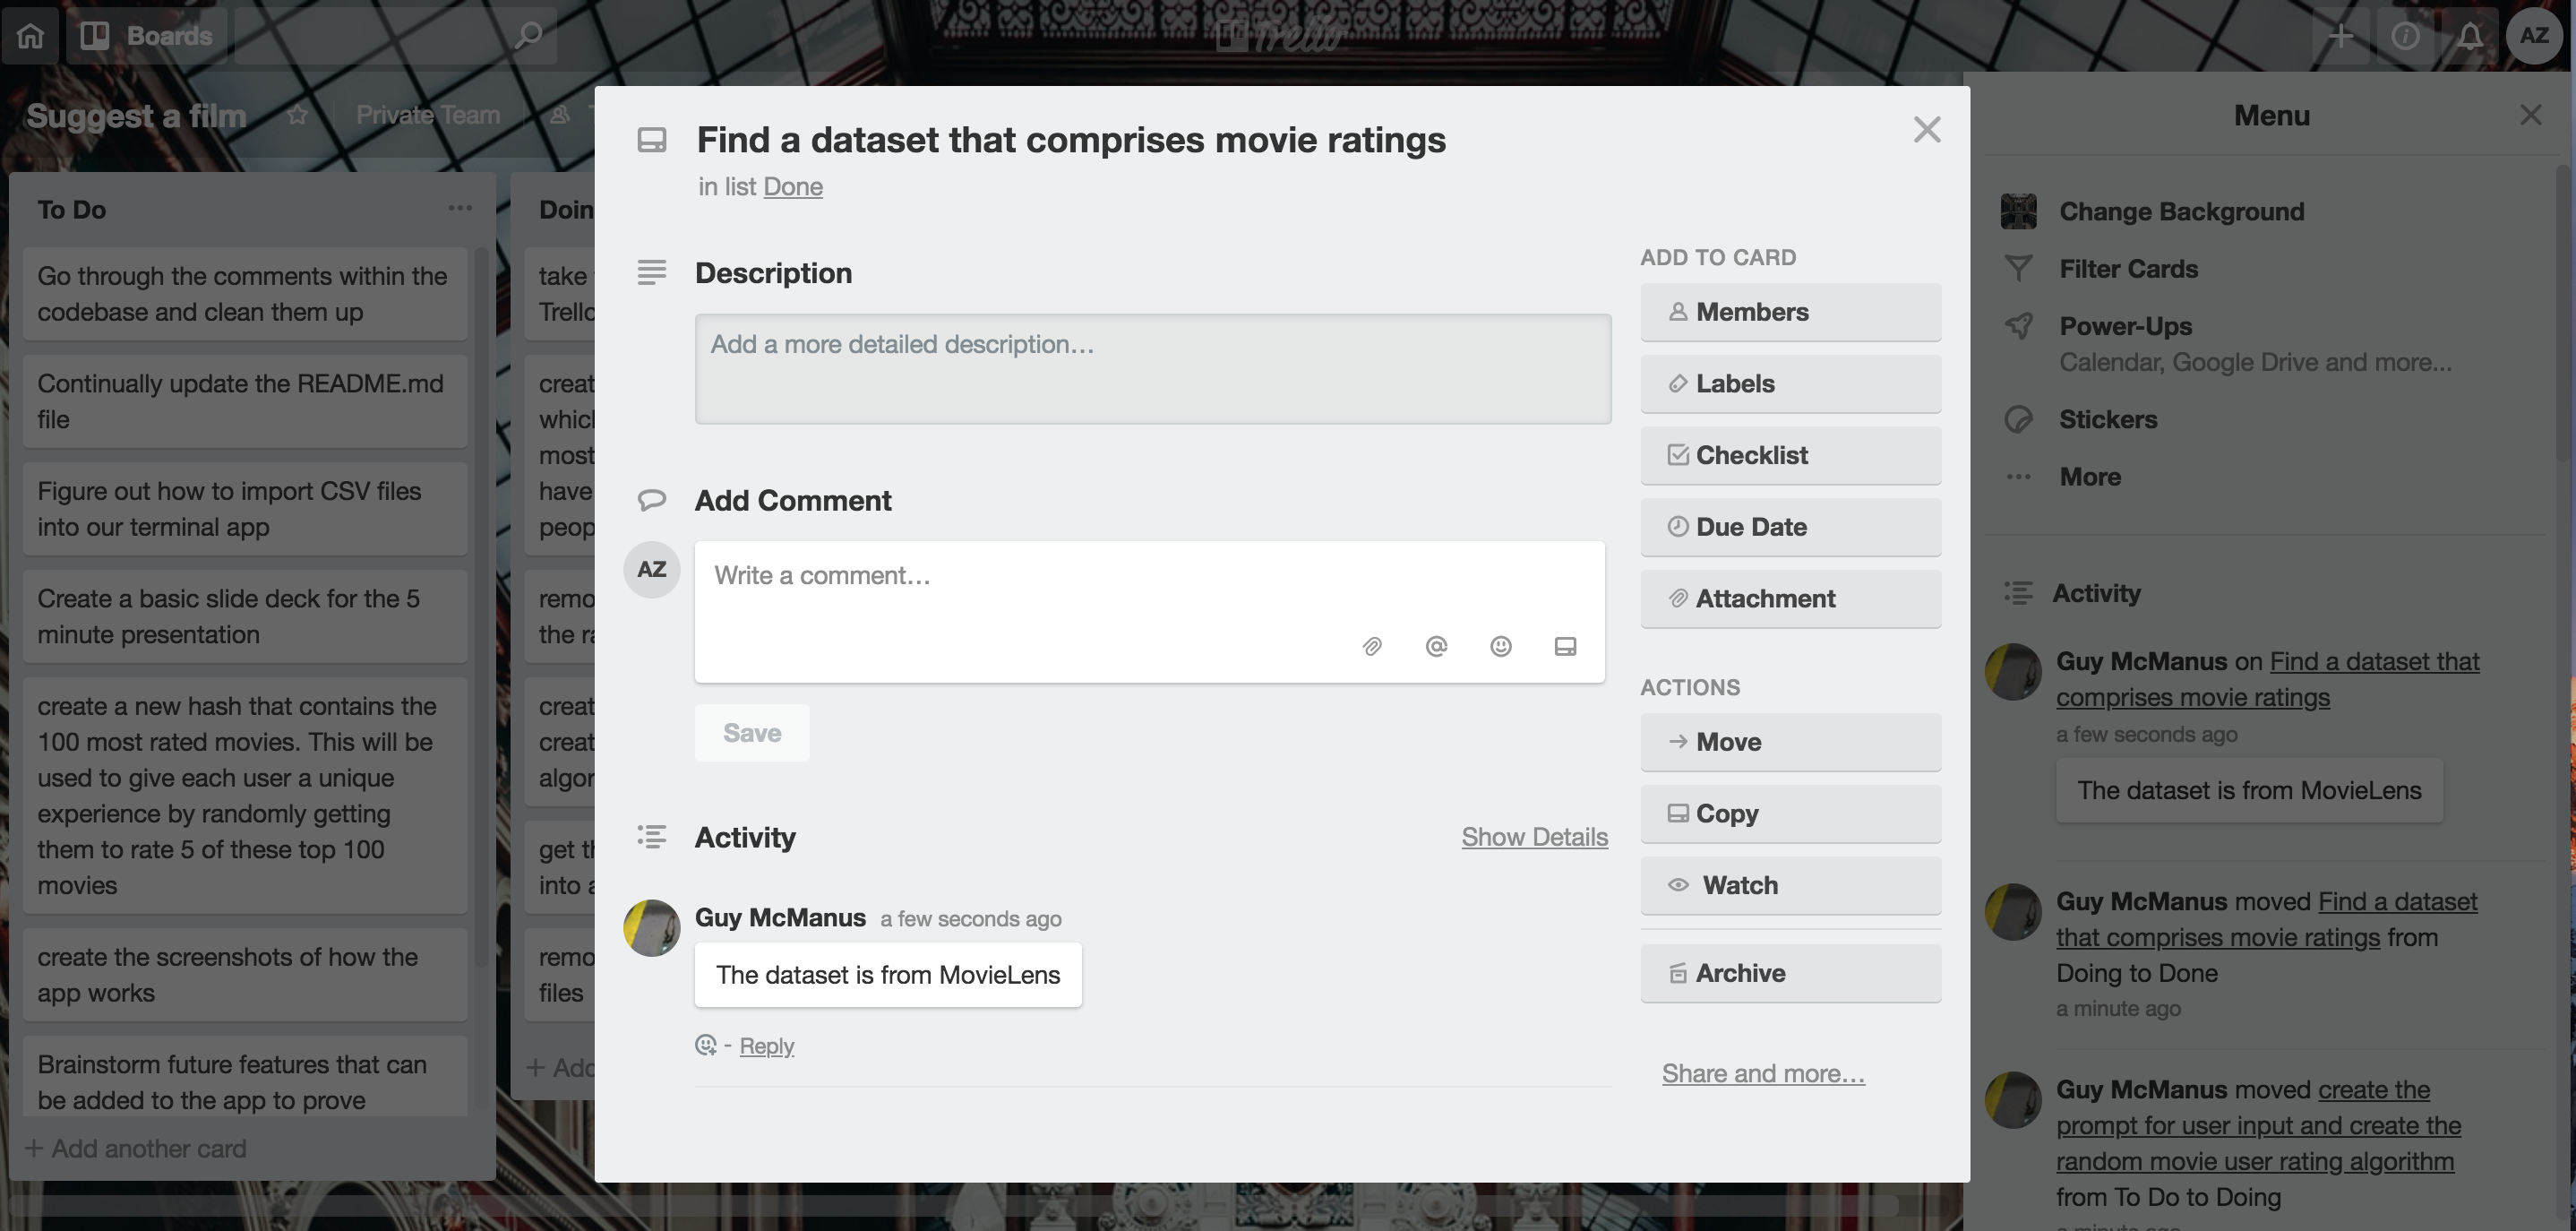Image resolution: width=2576 pixels, height=1231 pixels.
Task: Click the mention @ icon in comment box
Action: pyautogui.click(x=1436, y=647)
